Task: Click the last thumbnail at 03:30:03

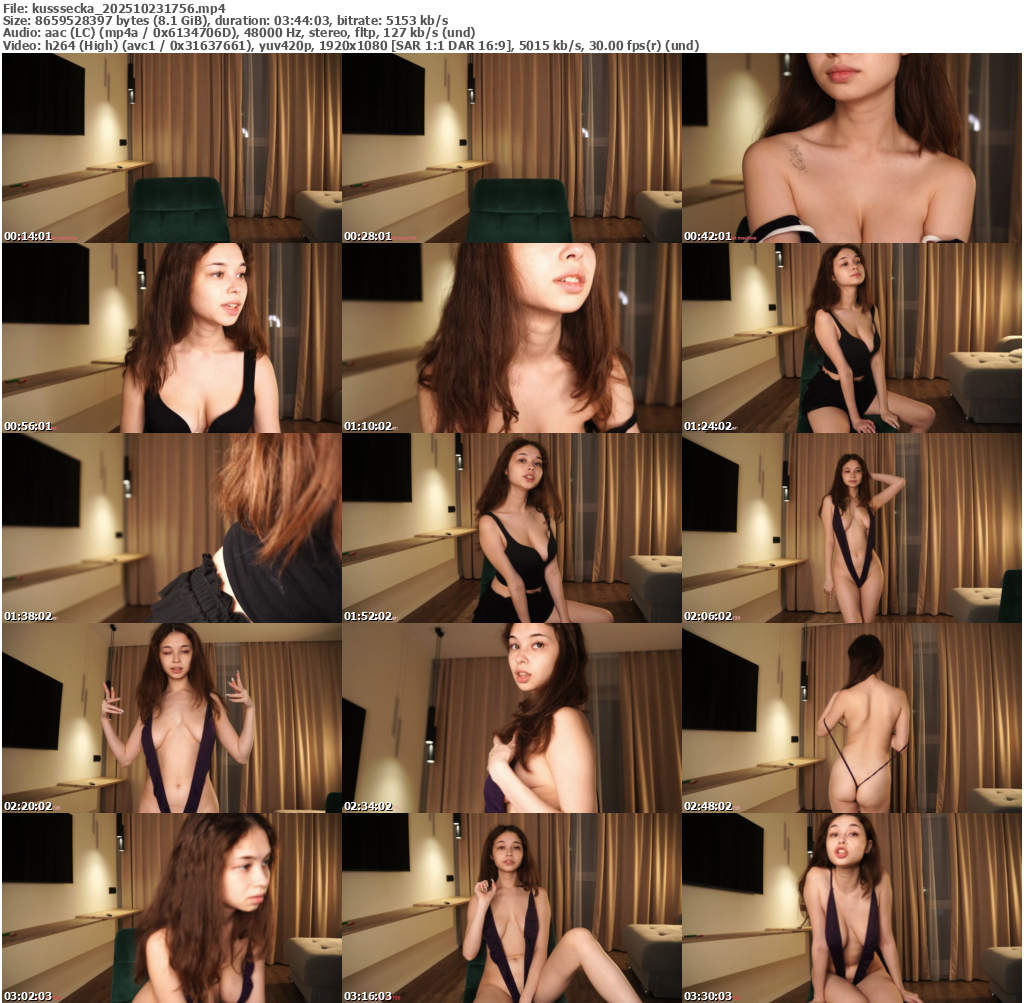Action: (851, 908)
